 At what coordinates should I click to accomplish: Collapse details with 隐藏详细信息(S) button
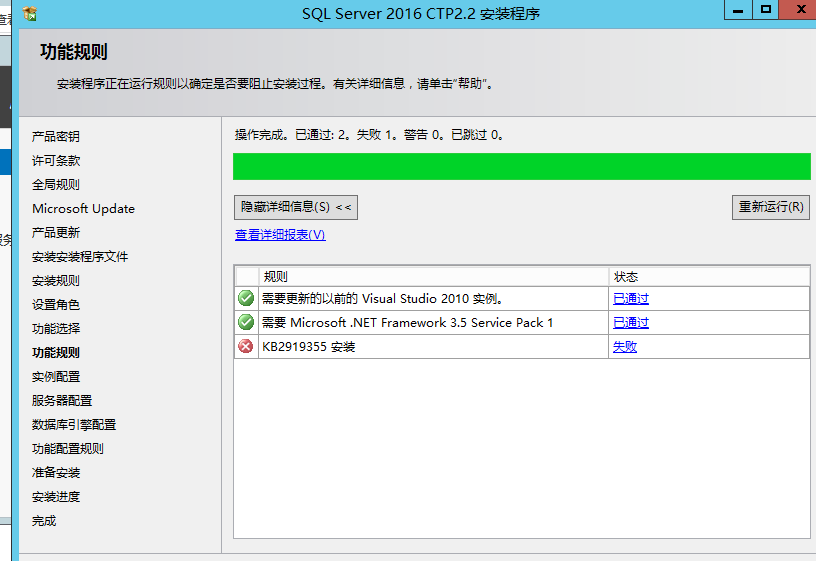coord(295,207)
